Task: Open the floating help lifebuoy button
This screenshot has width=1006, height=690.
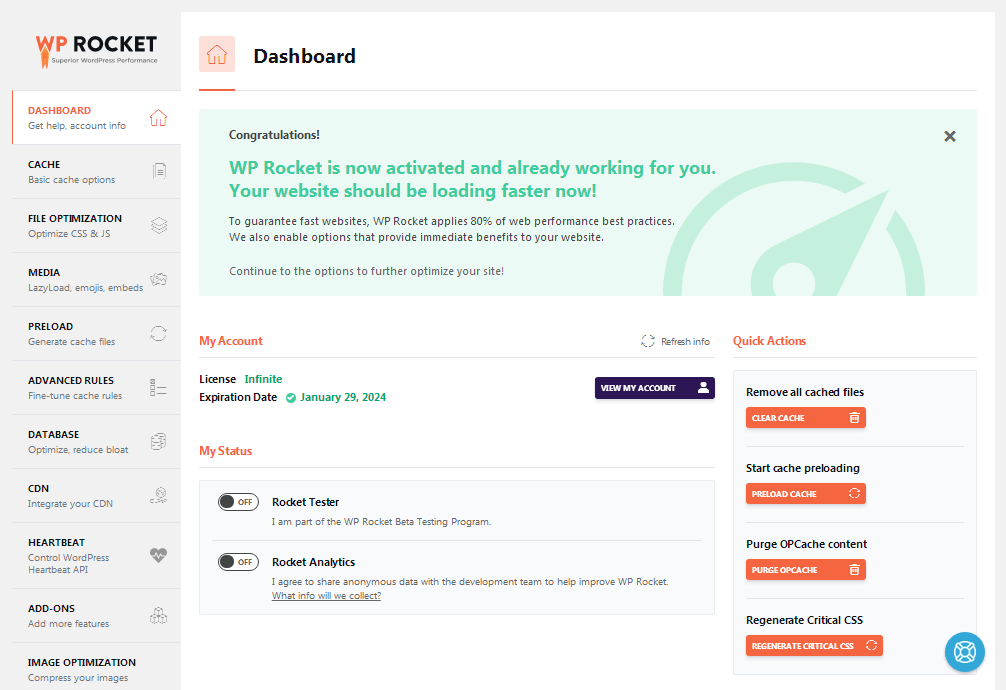Action: pyautogui.click(x=964, y=652)
